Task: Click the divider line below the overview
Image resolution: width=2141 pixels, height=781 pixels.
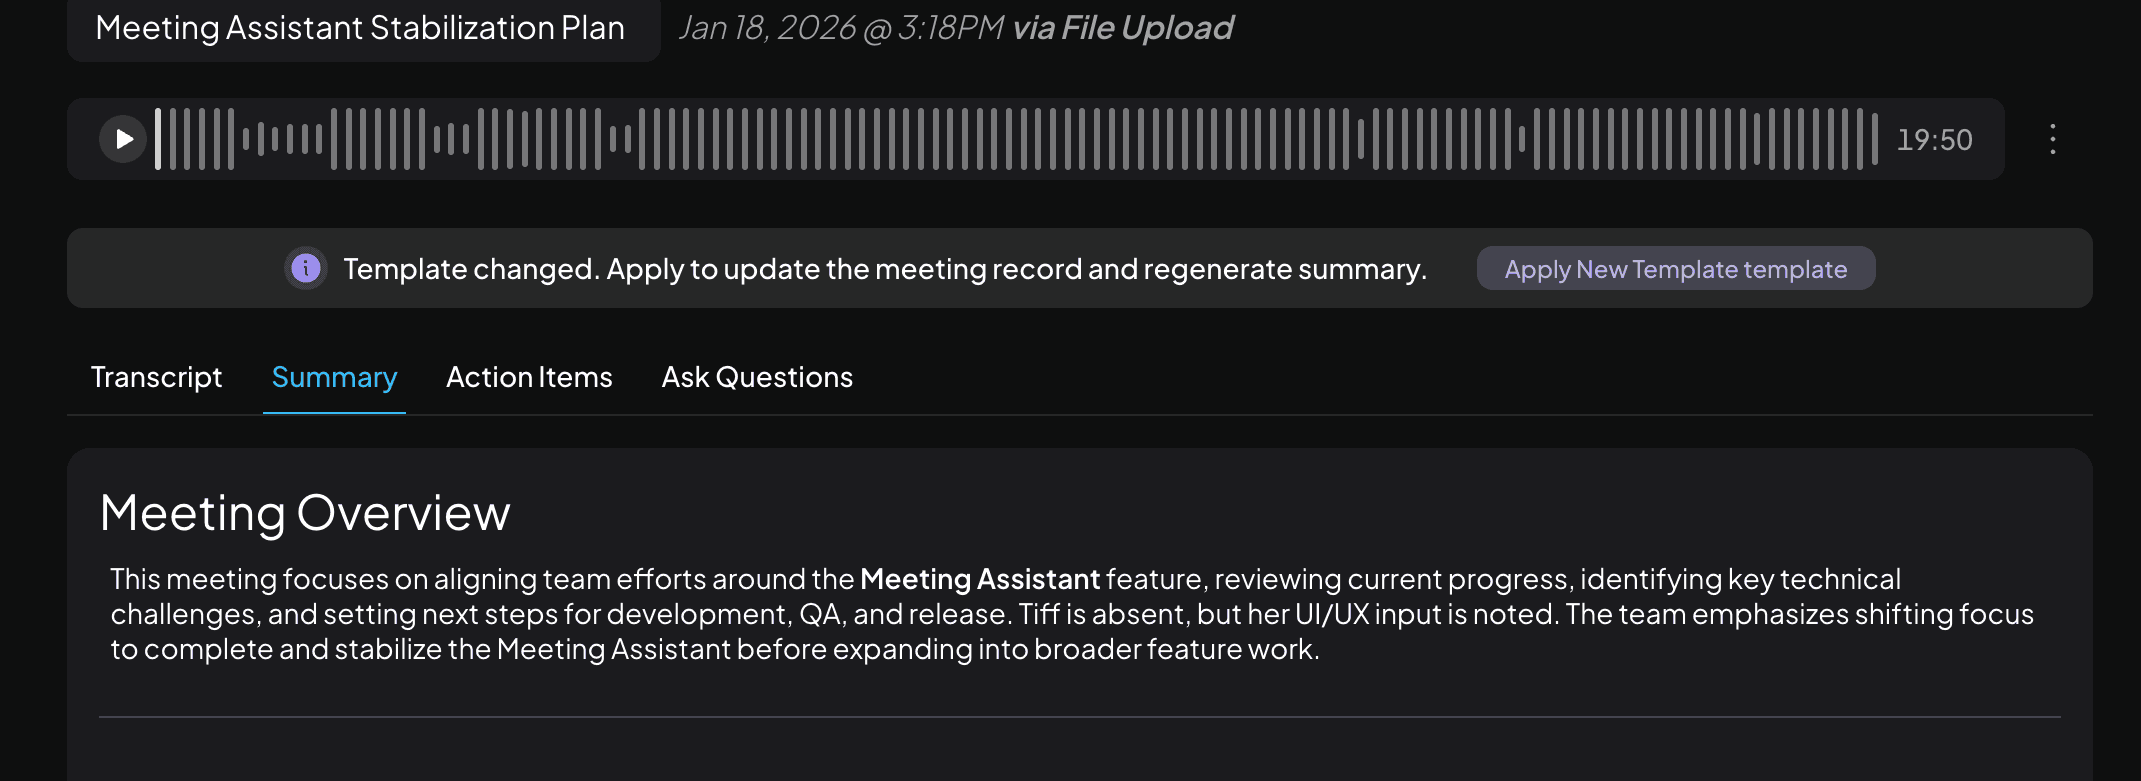Action: [x=1079, y=717]
